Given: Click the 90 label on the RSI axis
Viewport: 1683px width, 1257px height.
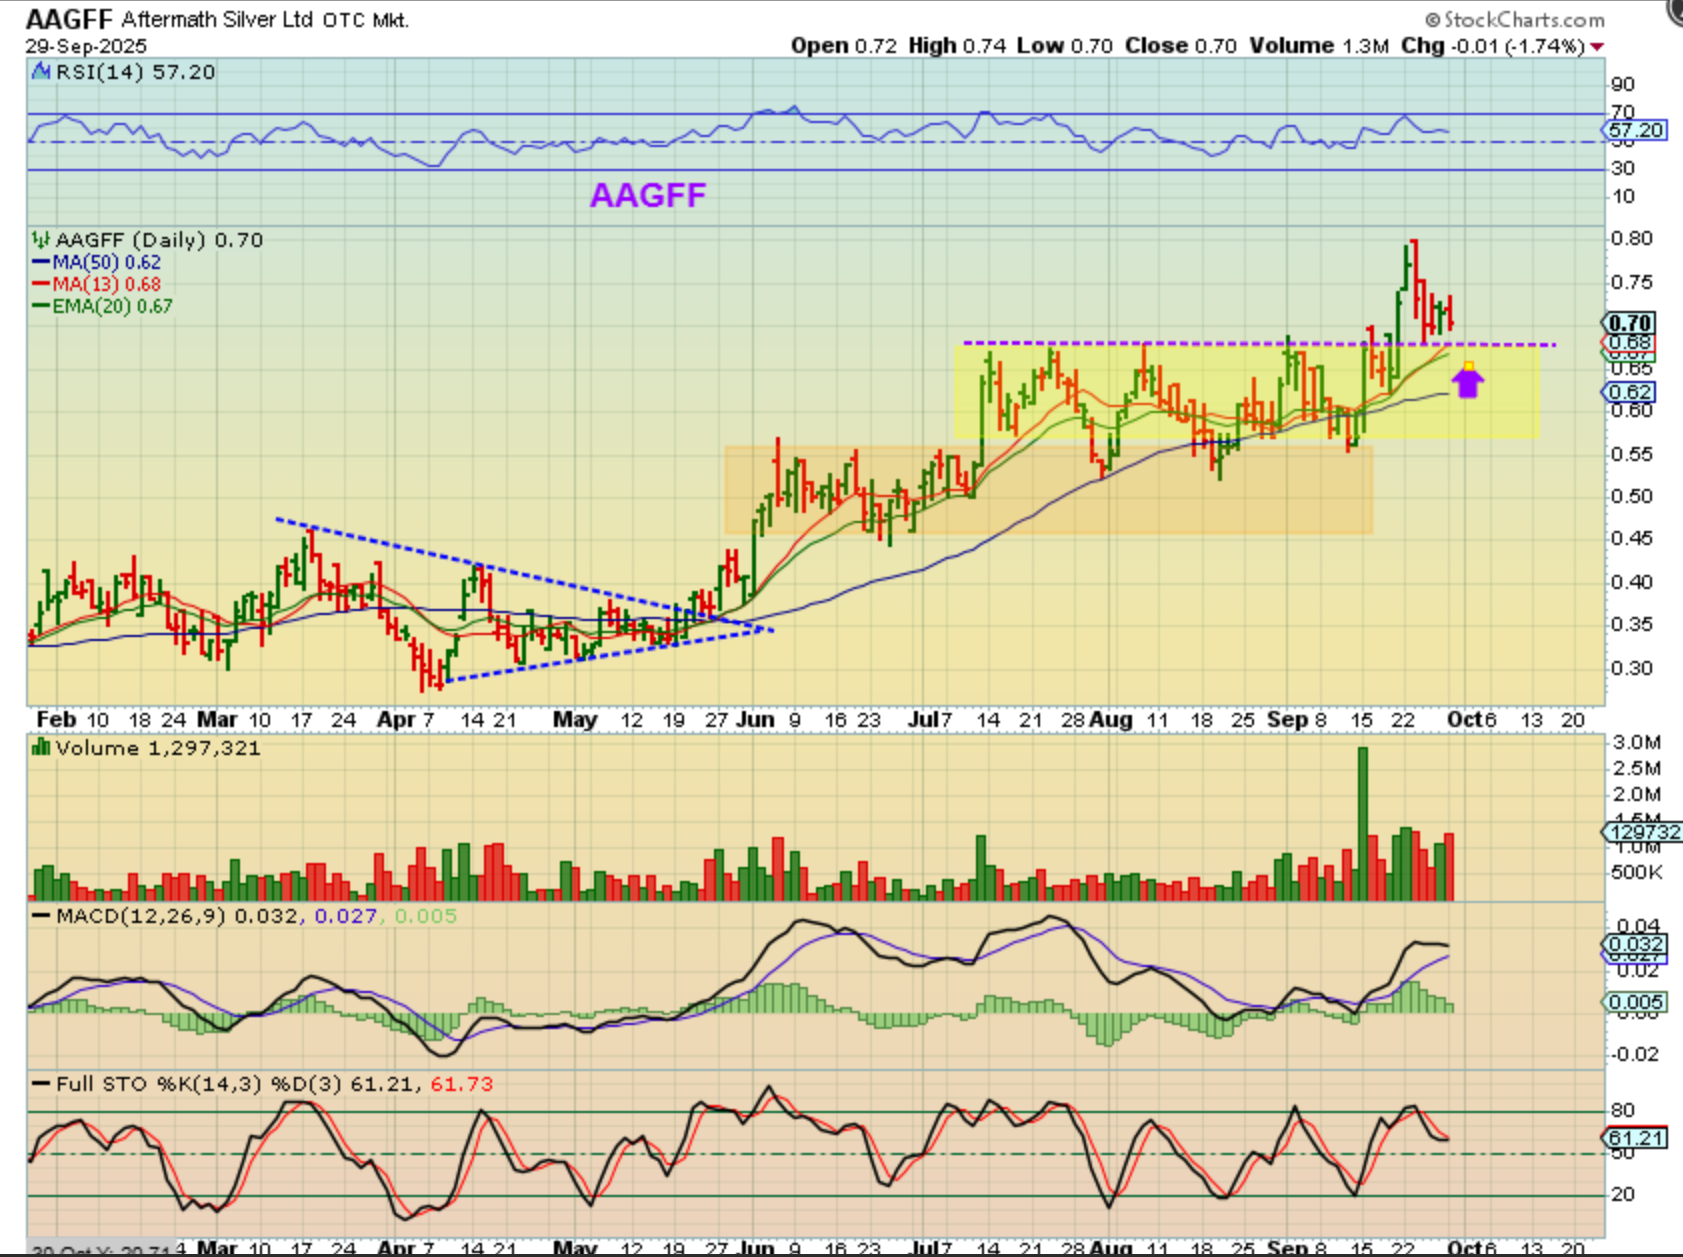Looking at the screenshot, I should coord(1623,84).
